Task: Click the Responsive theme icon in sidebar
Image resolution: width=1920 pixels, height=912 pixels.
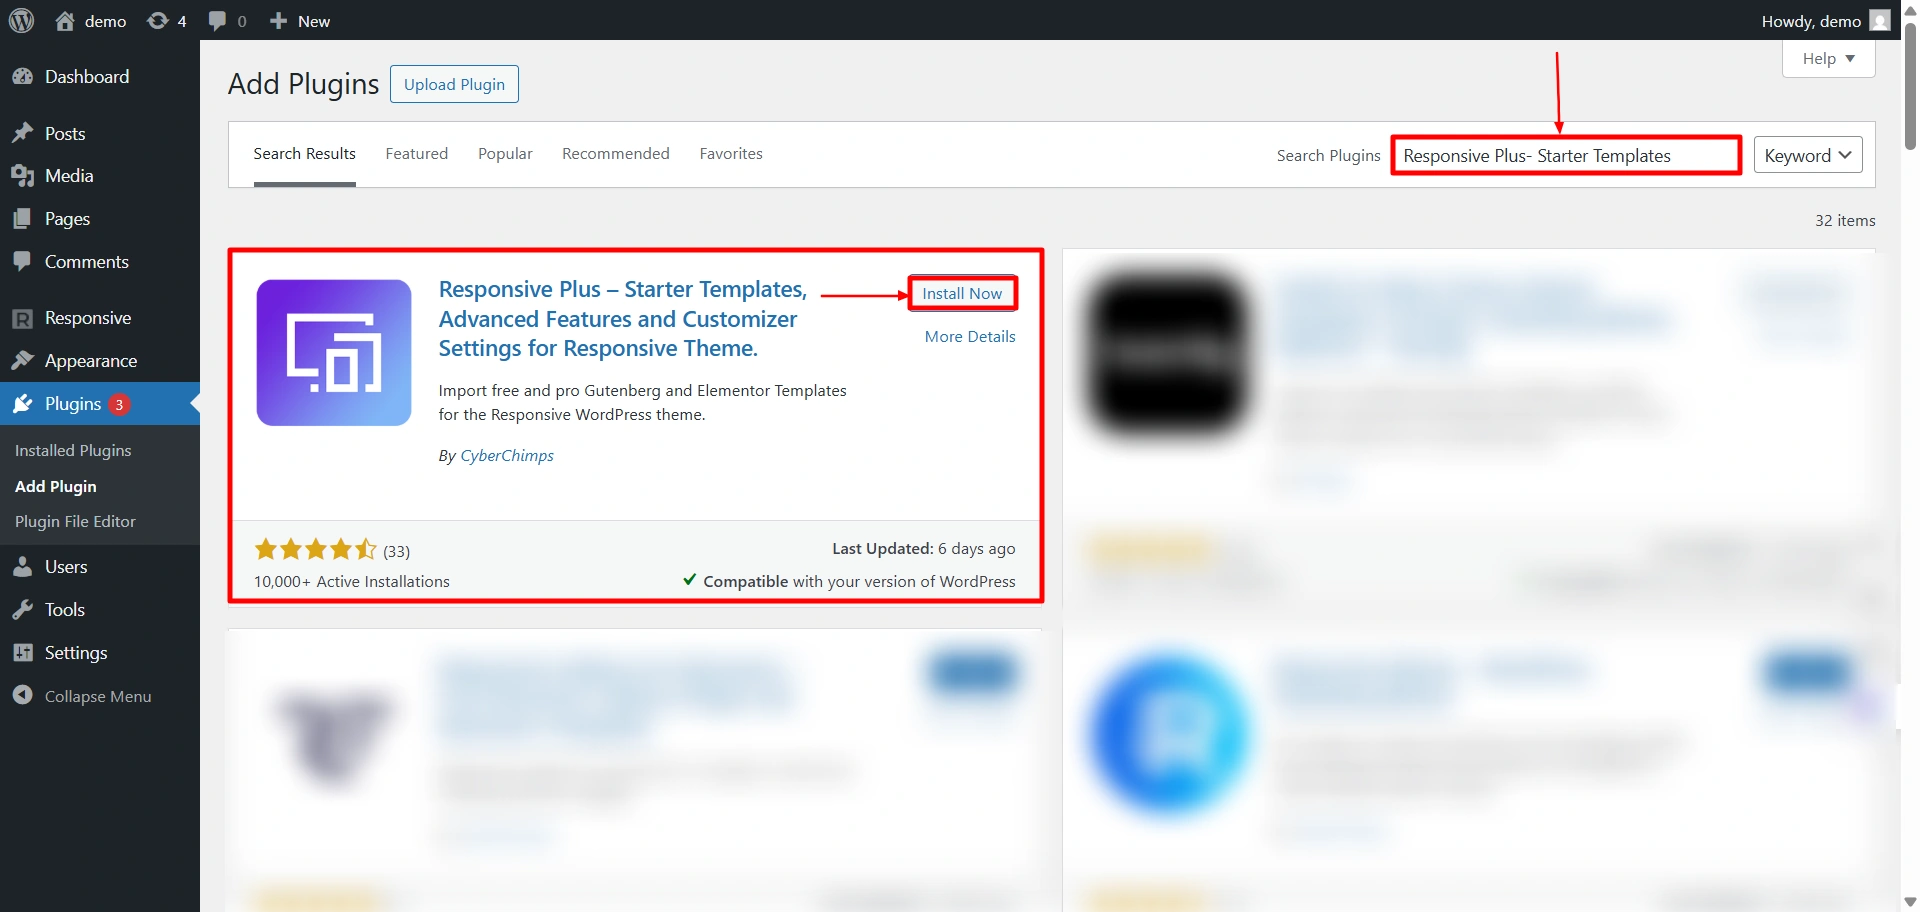Action: pyautogui.click(x=22, y=318)
